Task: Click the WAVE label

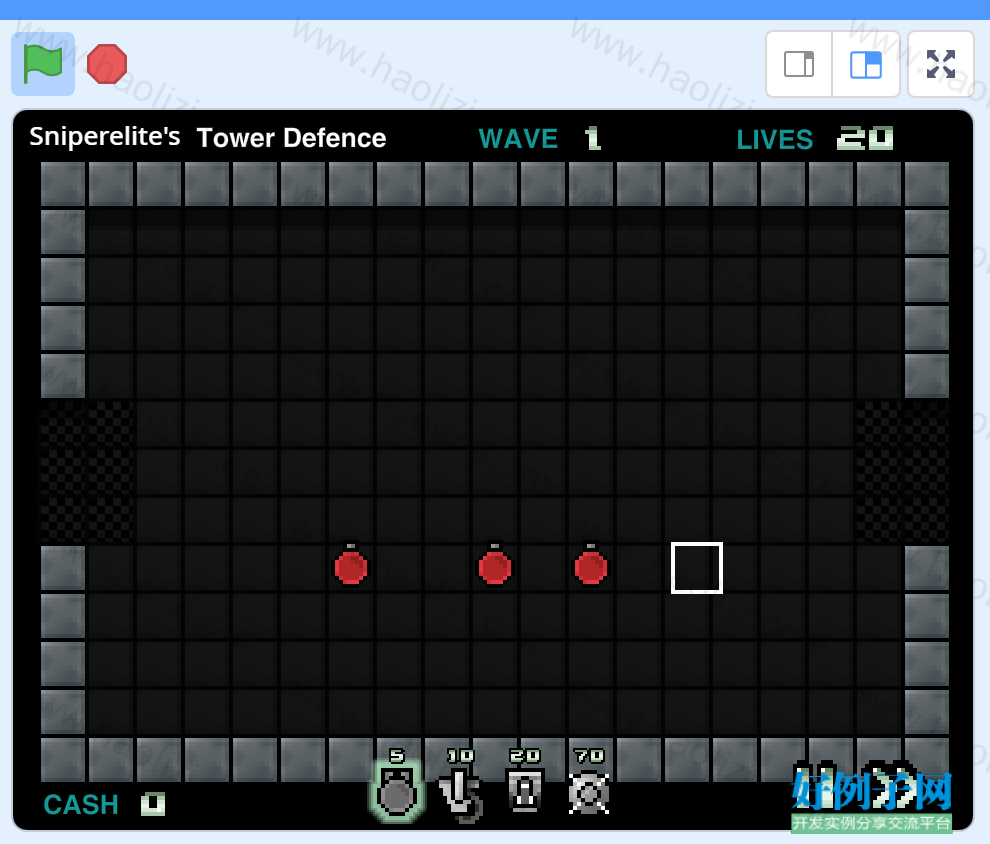Action: (x=518, y=139)
